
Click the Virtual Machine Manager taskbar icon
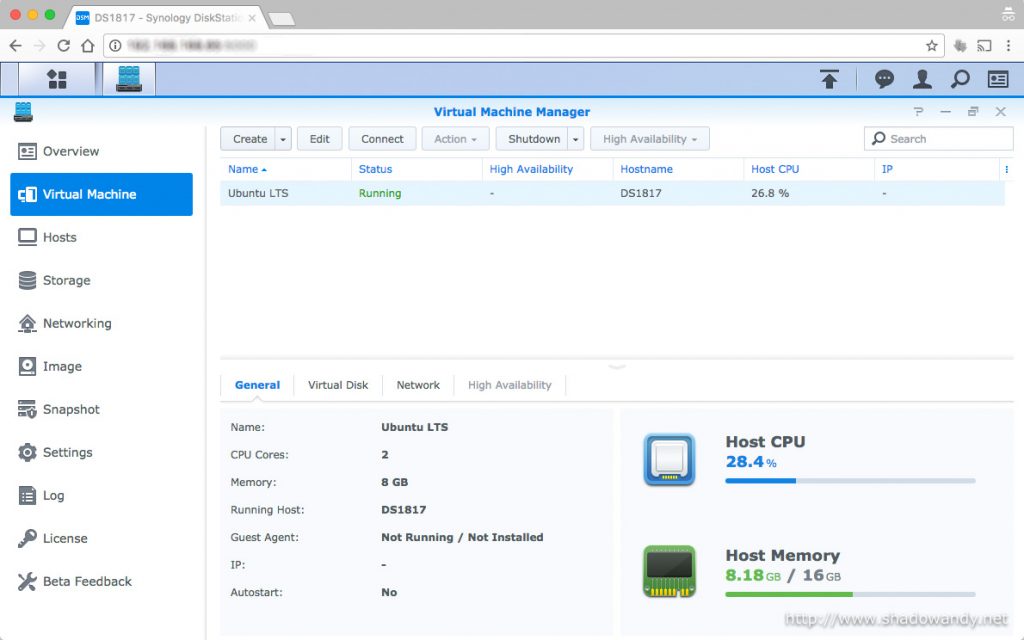pos(129,79)
